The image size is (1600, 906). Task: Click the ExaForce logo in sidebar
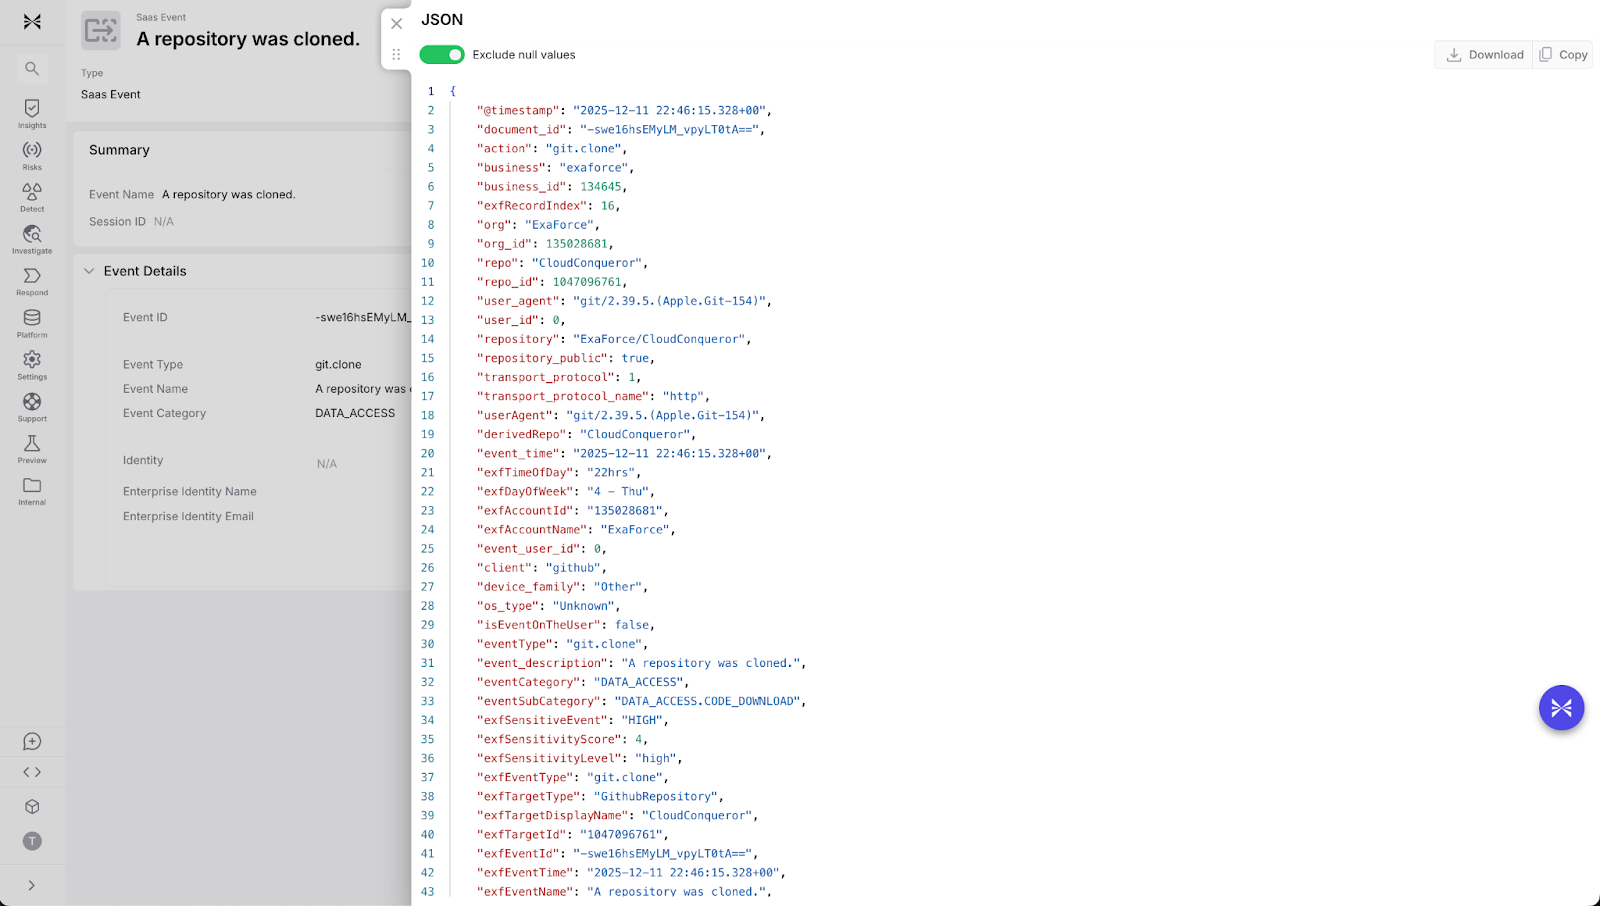pyautogui.click(x=32, y=21)
